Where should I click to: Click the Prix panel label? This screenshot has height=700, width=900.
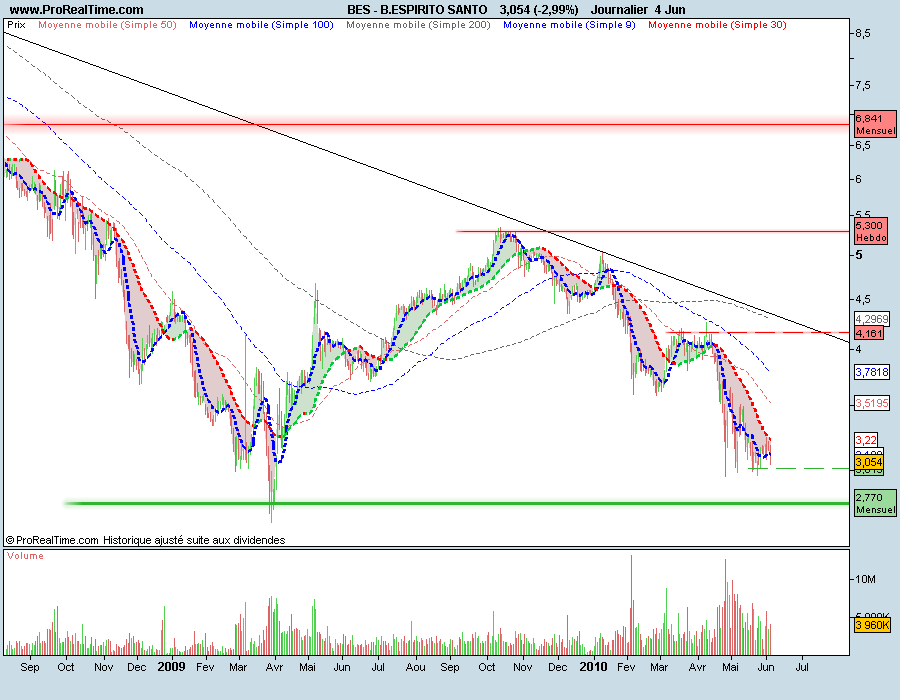click(17, 25)
